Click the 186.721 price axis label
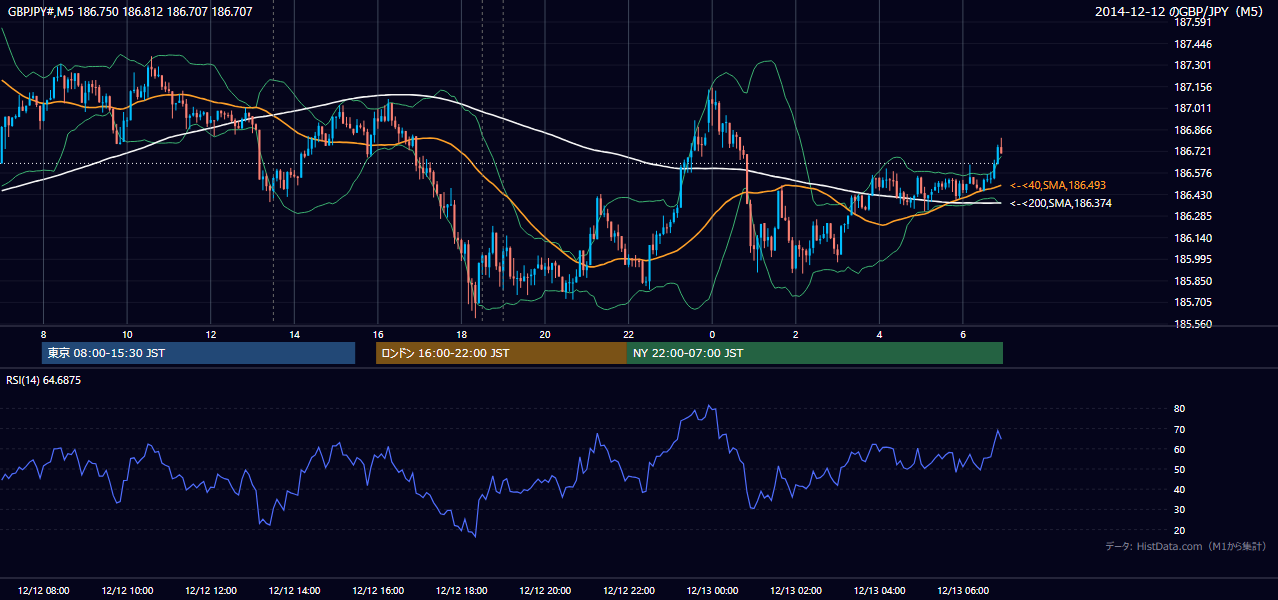Image resolution: width=1278 pixels, height=600 pixels. tap(1192, 152)
